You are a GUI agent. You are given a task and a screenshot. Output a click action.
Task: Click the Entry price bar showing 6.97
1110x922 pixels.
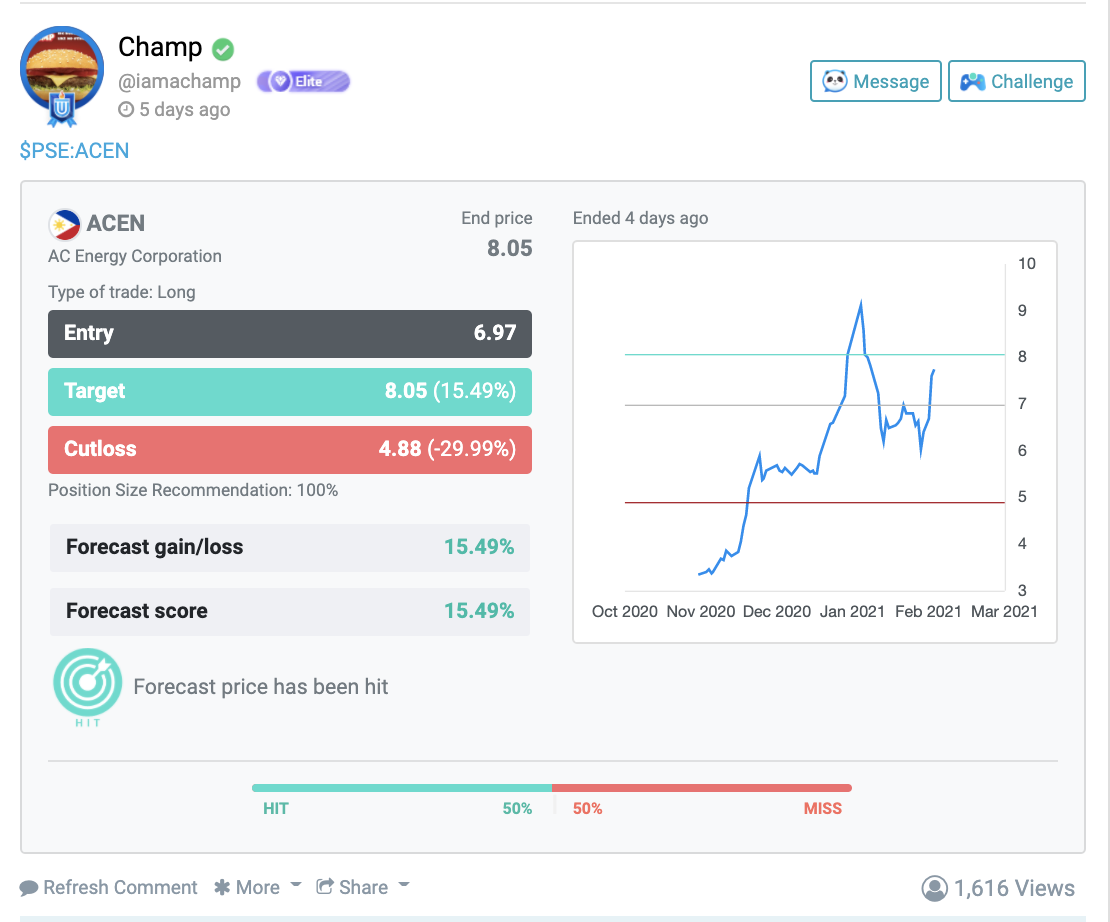(290, 334)
